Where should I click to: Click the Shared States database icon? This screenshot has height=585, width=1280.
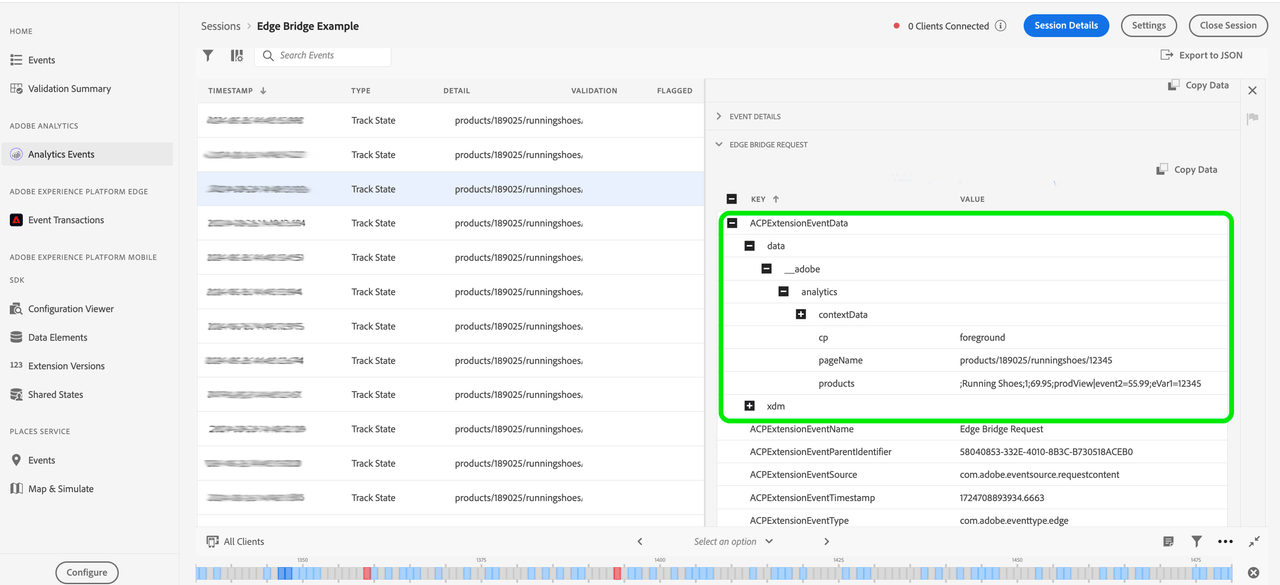pyautogui.click(x=16, y=395)
